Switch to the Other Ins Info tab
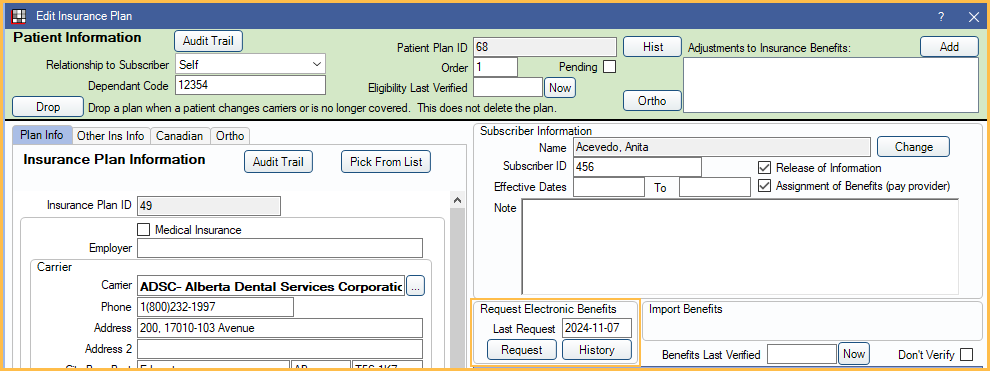 110,136
